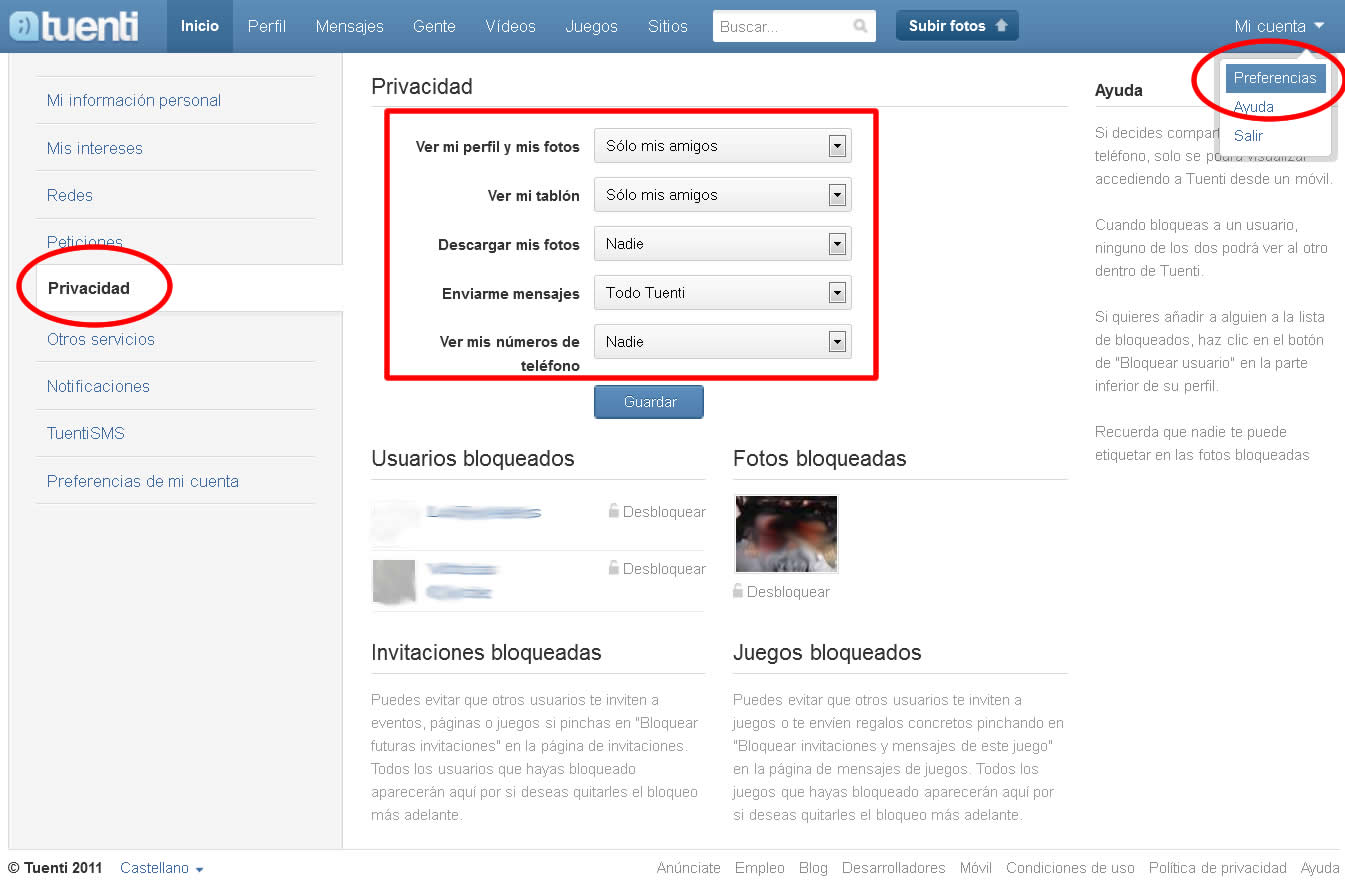Viewport: 1345px width, 896px height.
Task: Open the Empleo footer link
Action: point(760,868)
